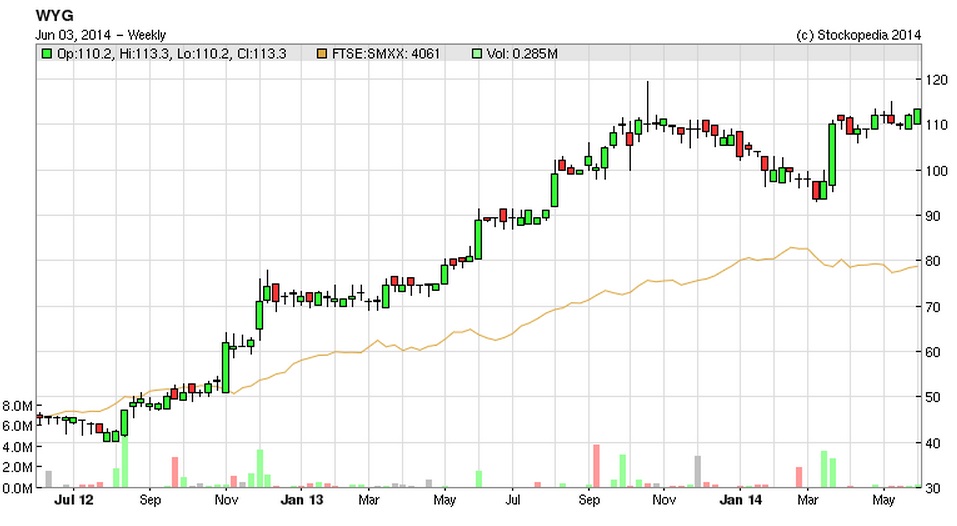Viewport: 957px width, 526px height.
Task: Click the 90 price axis label
Action: [933, 216]
